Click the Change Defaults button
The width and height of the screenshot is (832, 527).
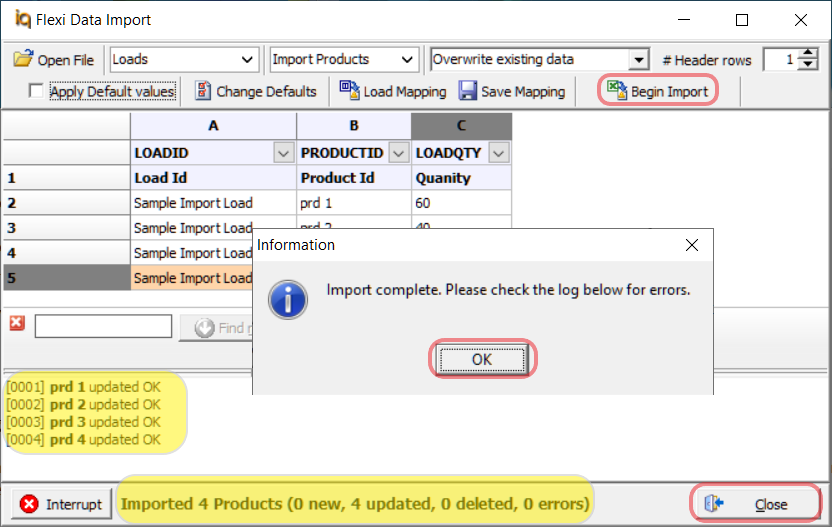255,91
